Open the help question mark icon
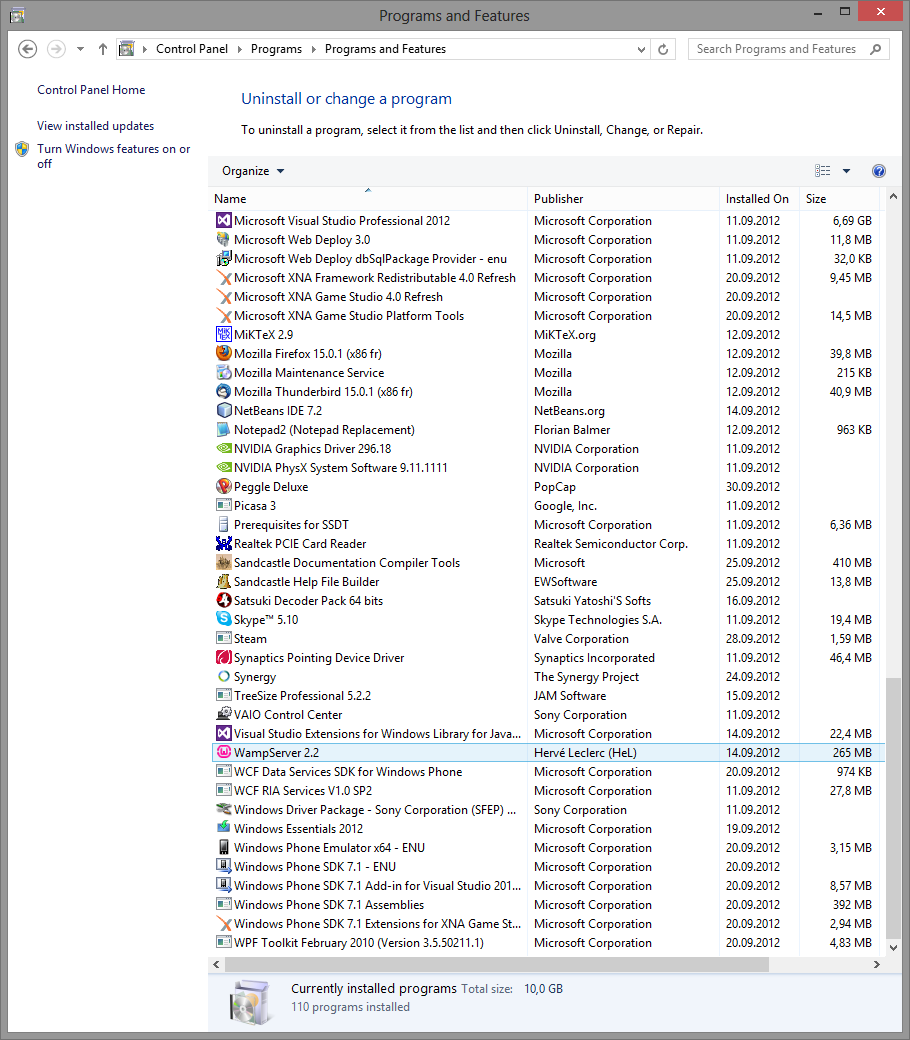 (x=879, y=171)
